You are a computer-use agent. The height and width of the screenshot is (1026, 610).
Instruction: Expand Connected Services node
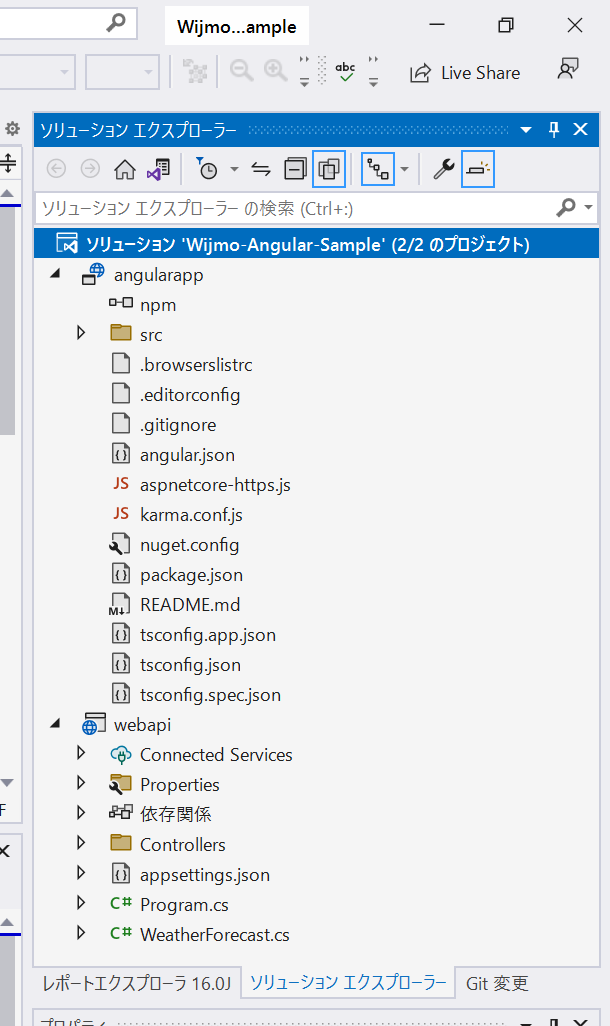81,752
